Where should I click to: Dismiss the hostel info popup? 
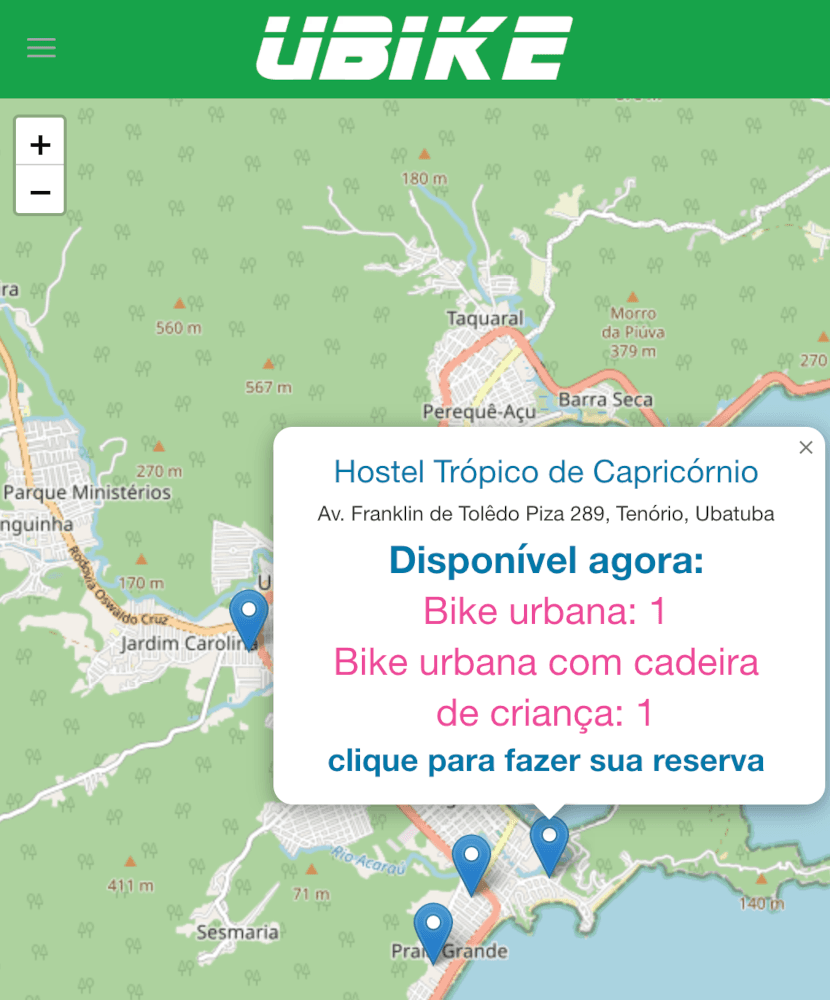806,447
